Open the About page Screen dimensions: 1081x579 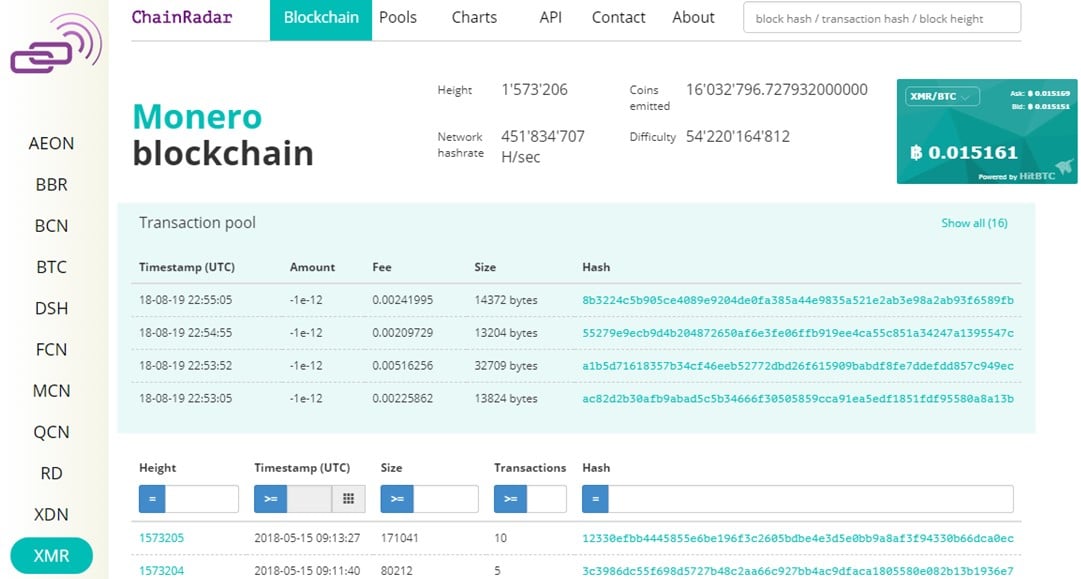(x=694, y=18)
